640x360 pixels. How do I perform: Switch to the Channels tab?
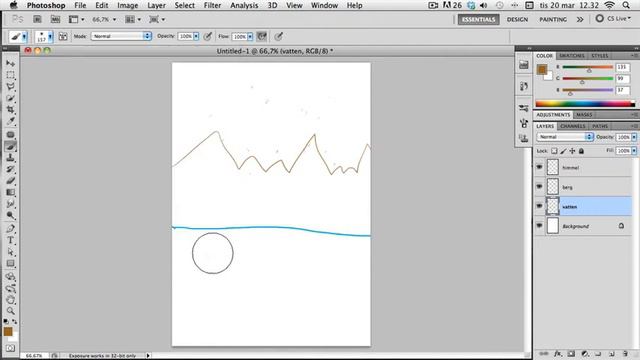(x=573, y=126)
